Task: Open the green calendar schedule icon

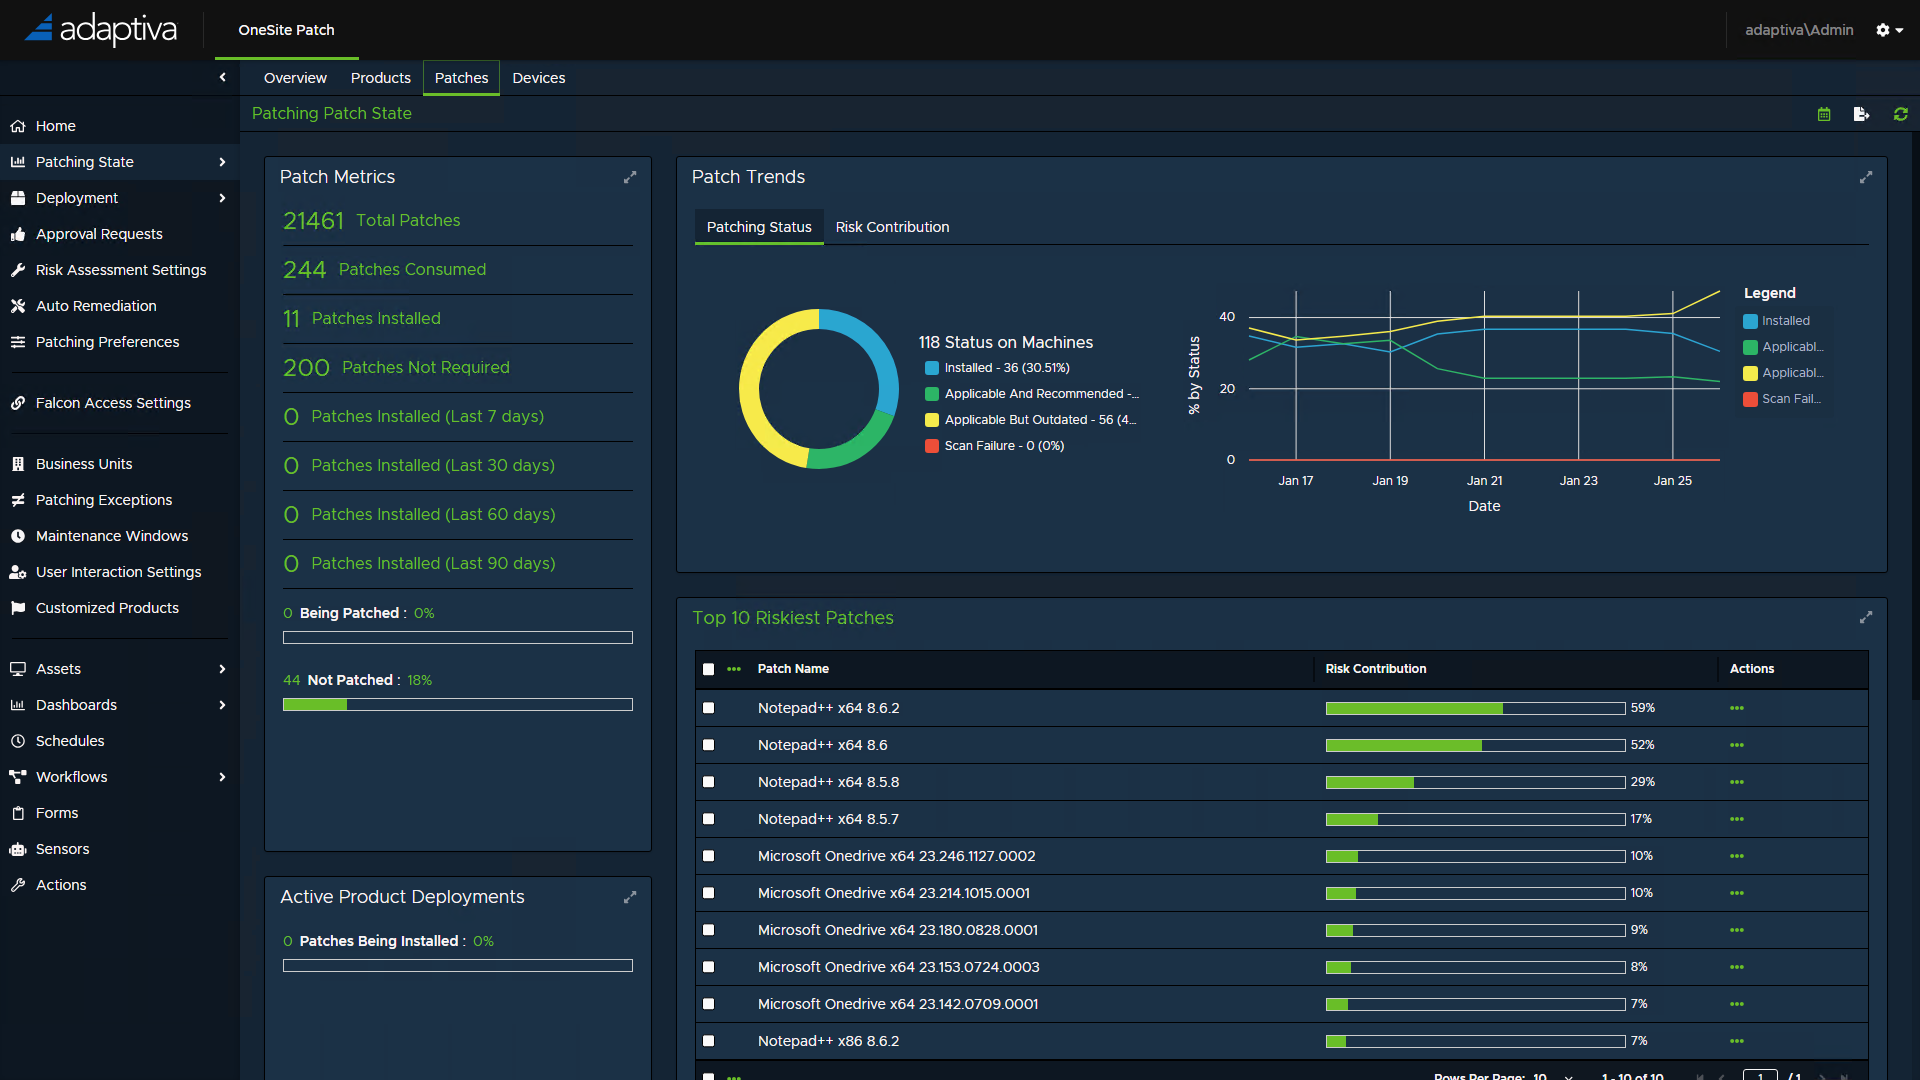Action: coord(1824,114)
